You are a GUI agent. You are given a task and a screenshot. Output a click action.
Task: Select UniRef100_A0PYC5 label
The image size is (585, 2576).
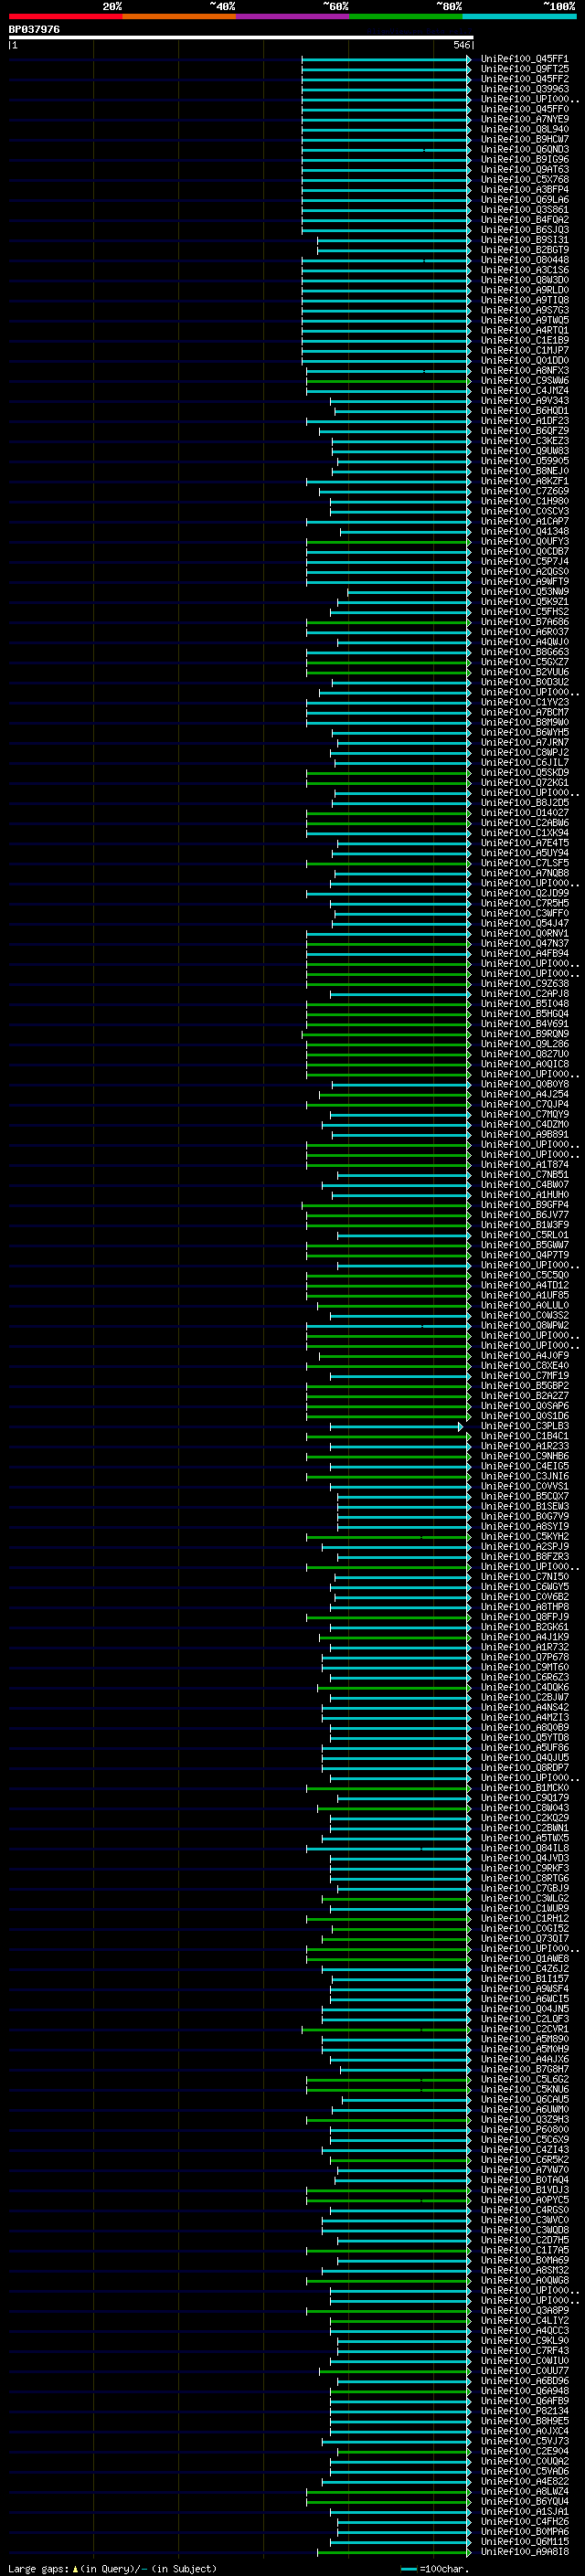524,2200
